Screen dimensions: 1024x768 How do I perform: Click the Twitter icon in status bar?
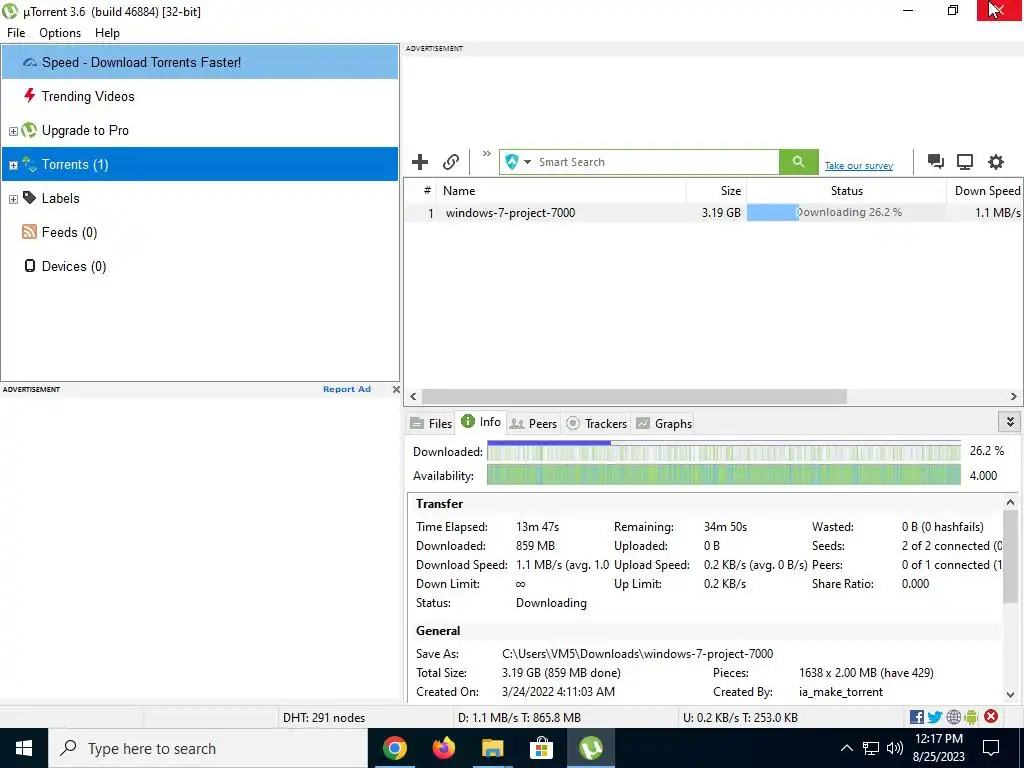point(935,717)
